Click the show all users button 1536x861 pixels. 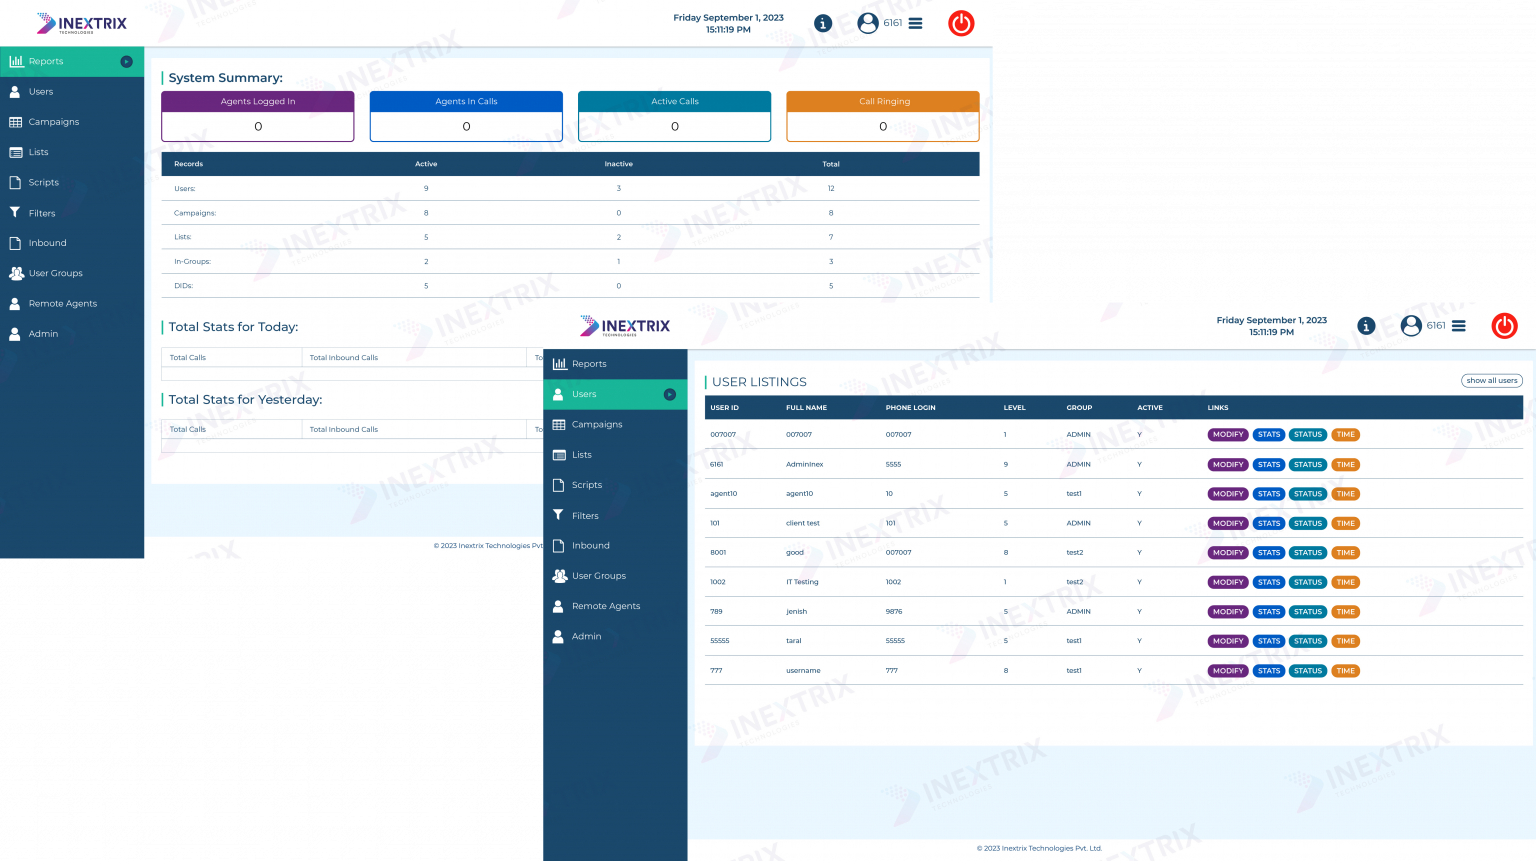tap(1491, 380)
